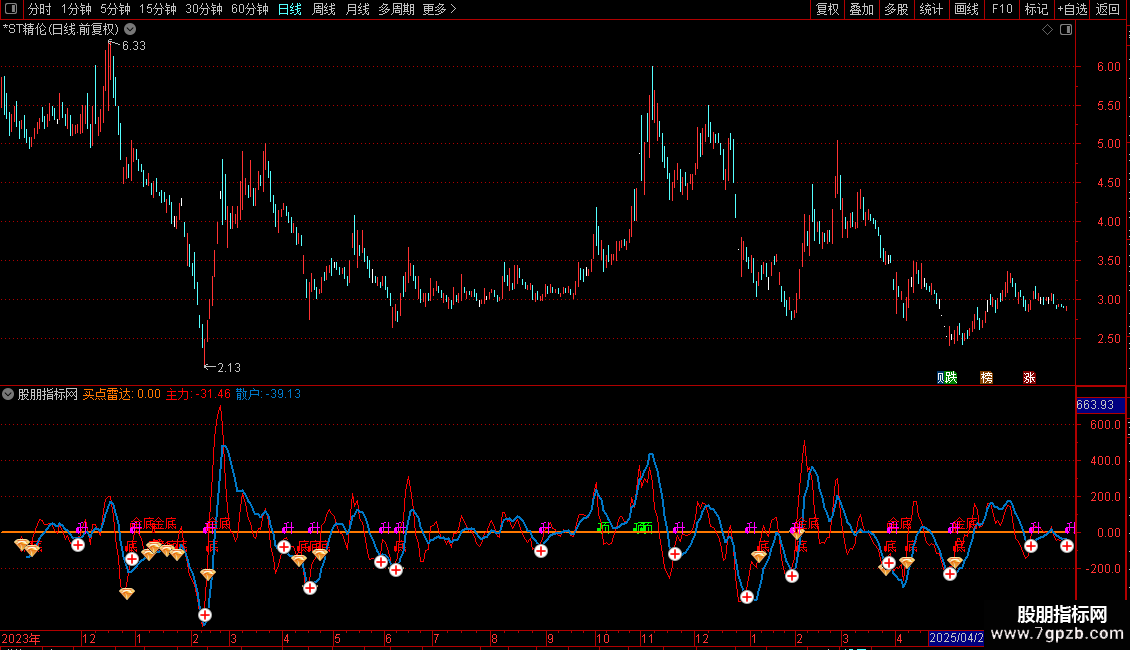Toggle the 叠加 overlay option
The height and width of the screenshot is (650, 1130).
click(x=861, y=9)
